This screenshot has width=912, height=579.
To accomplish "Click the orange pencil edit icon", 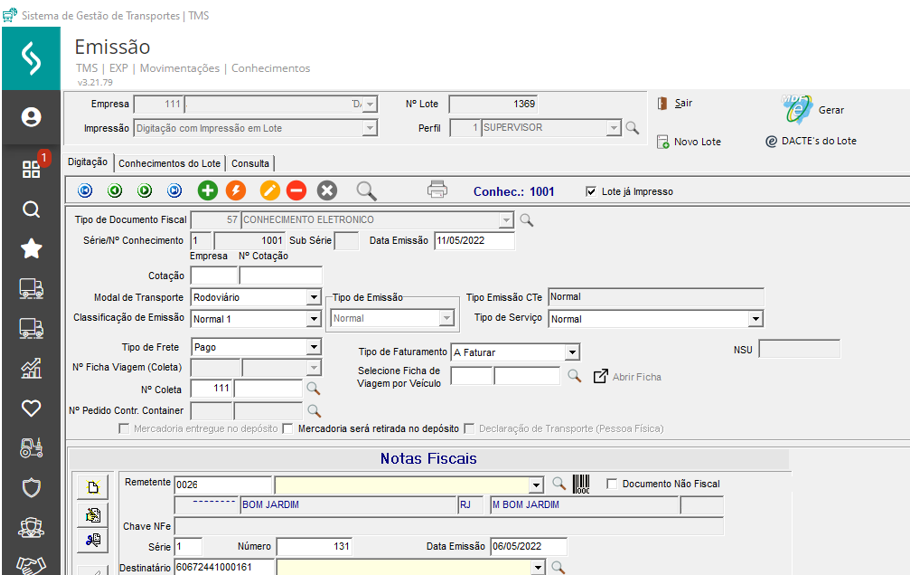I will pyautogui.click(x=269, y=191).
